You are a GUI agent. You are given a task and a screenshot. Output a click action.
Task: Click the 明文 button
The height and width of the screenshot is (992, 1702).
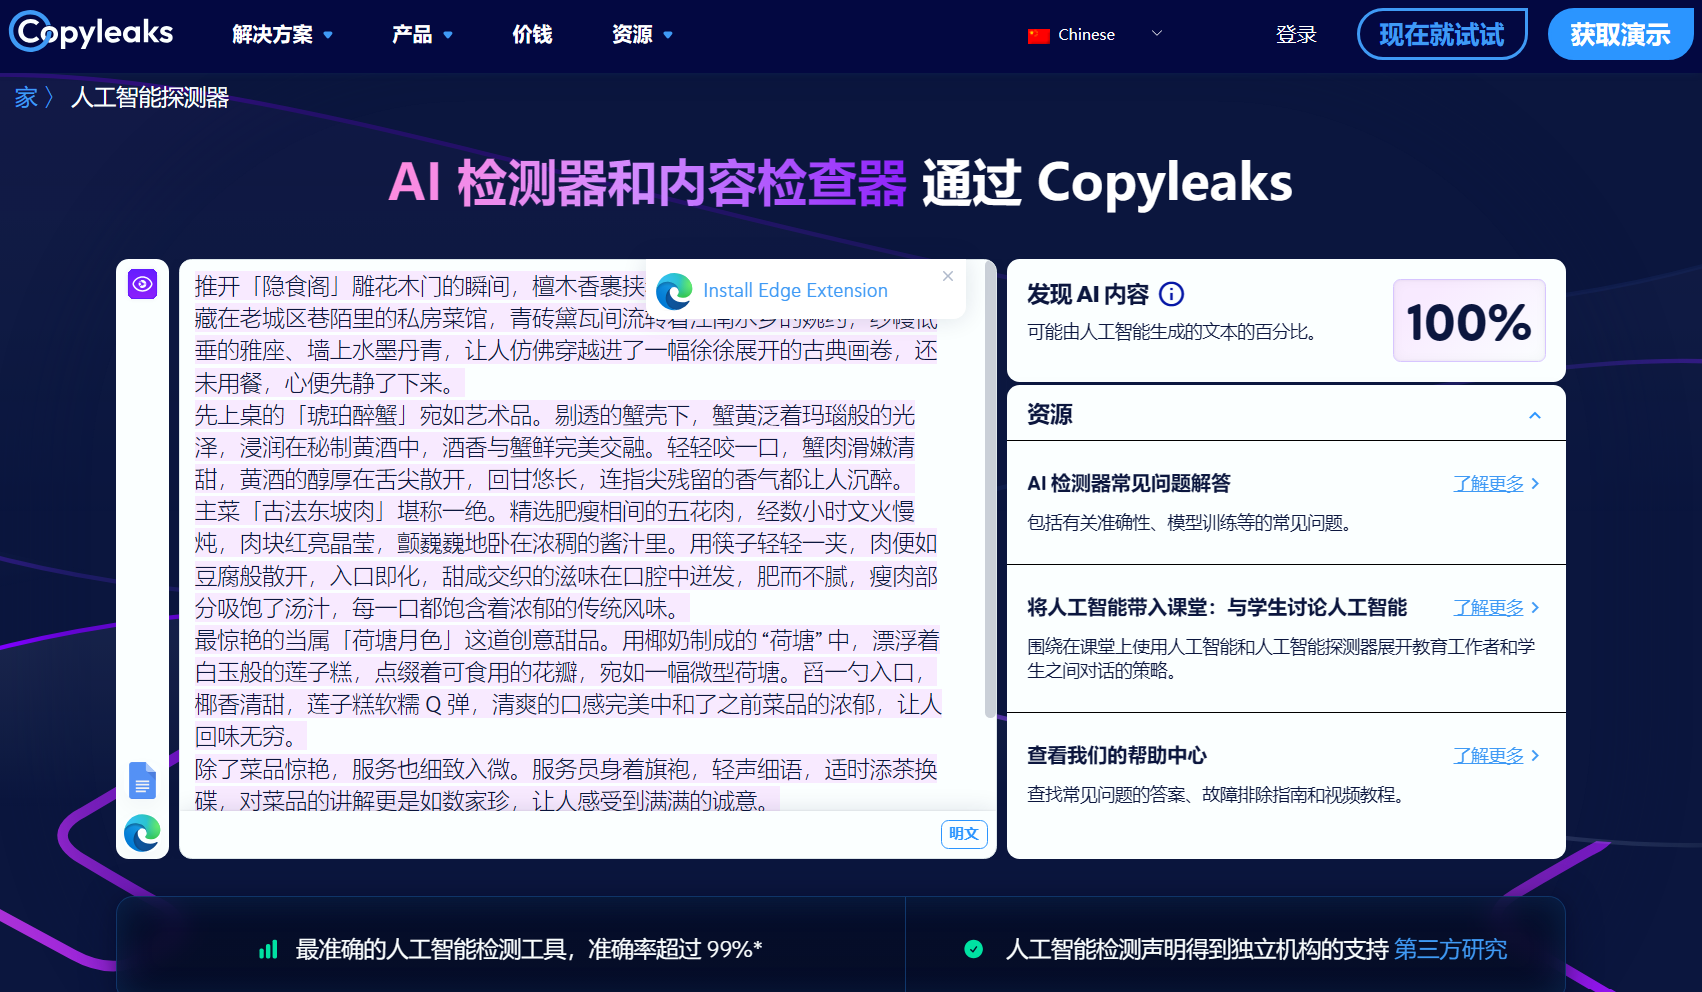click(964, 834)
